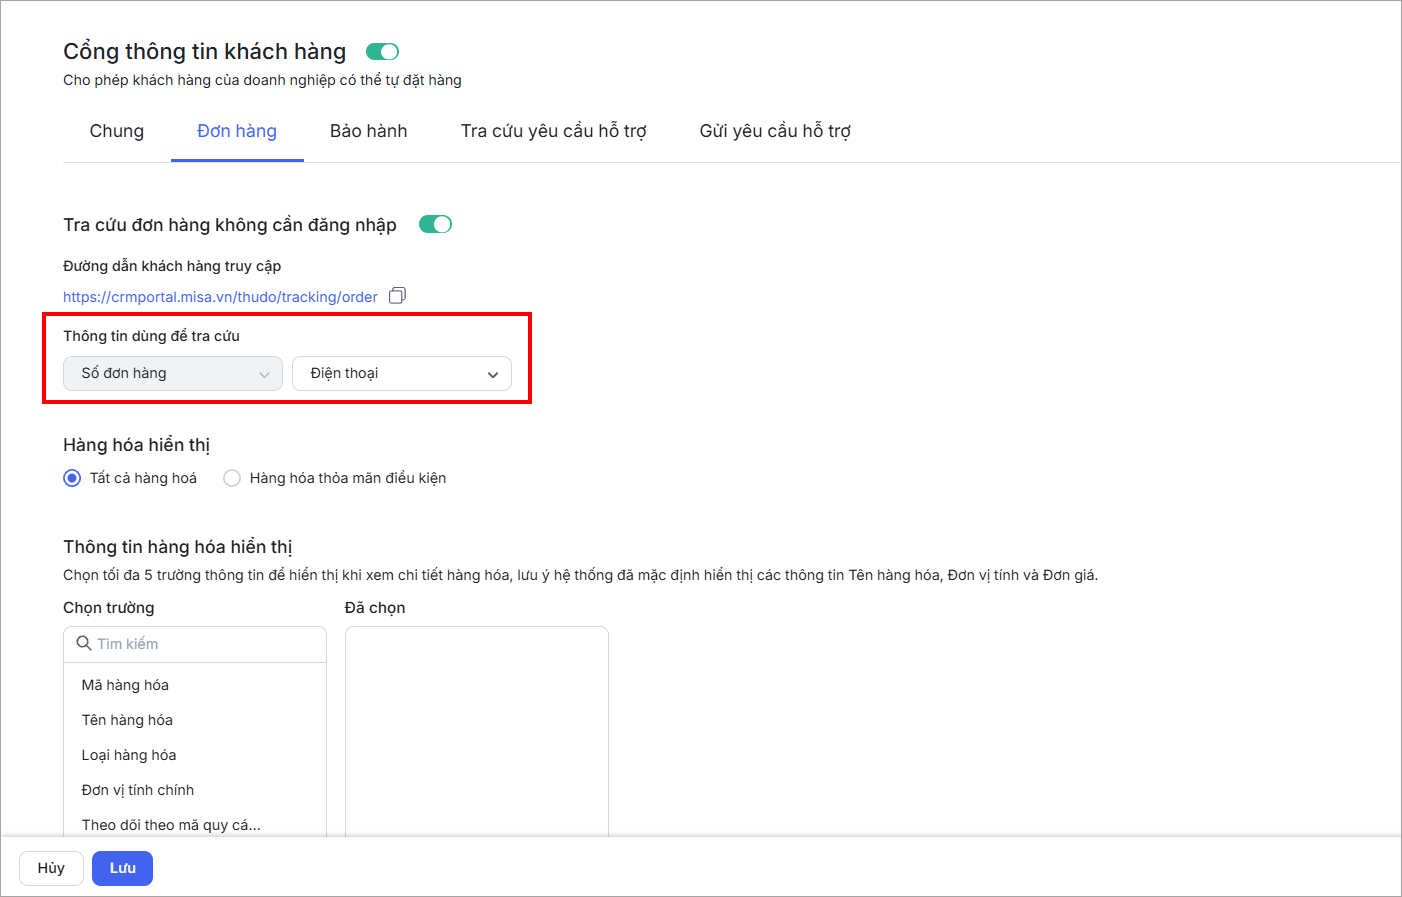The image size is (1402, 897).
Task: Save settings with Lưu button
Action: [122, 868]
